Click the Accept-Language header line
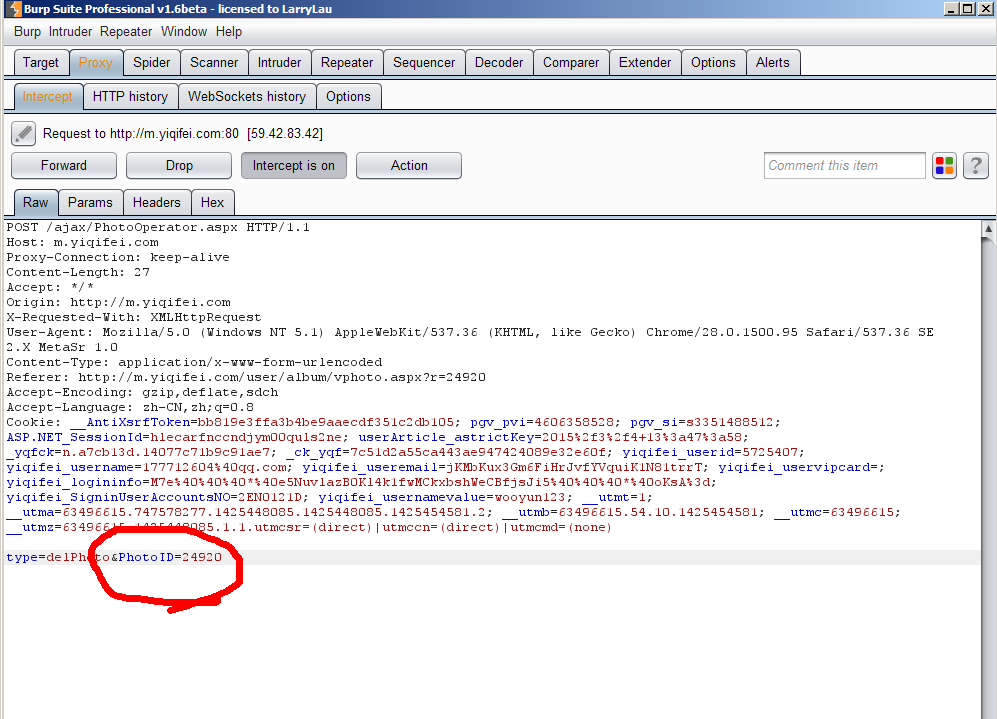This screenshot has width=997, height=719. pos(130,407)
